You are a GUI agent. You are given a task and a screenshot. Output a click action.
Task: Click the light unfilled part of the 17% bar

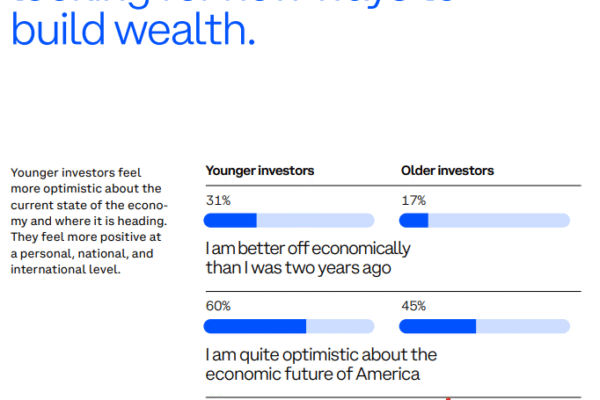tap(498, 220)
